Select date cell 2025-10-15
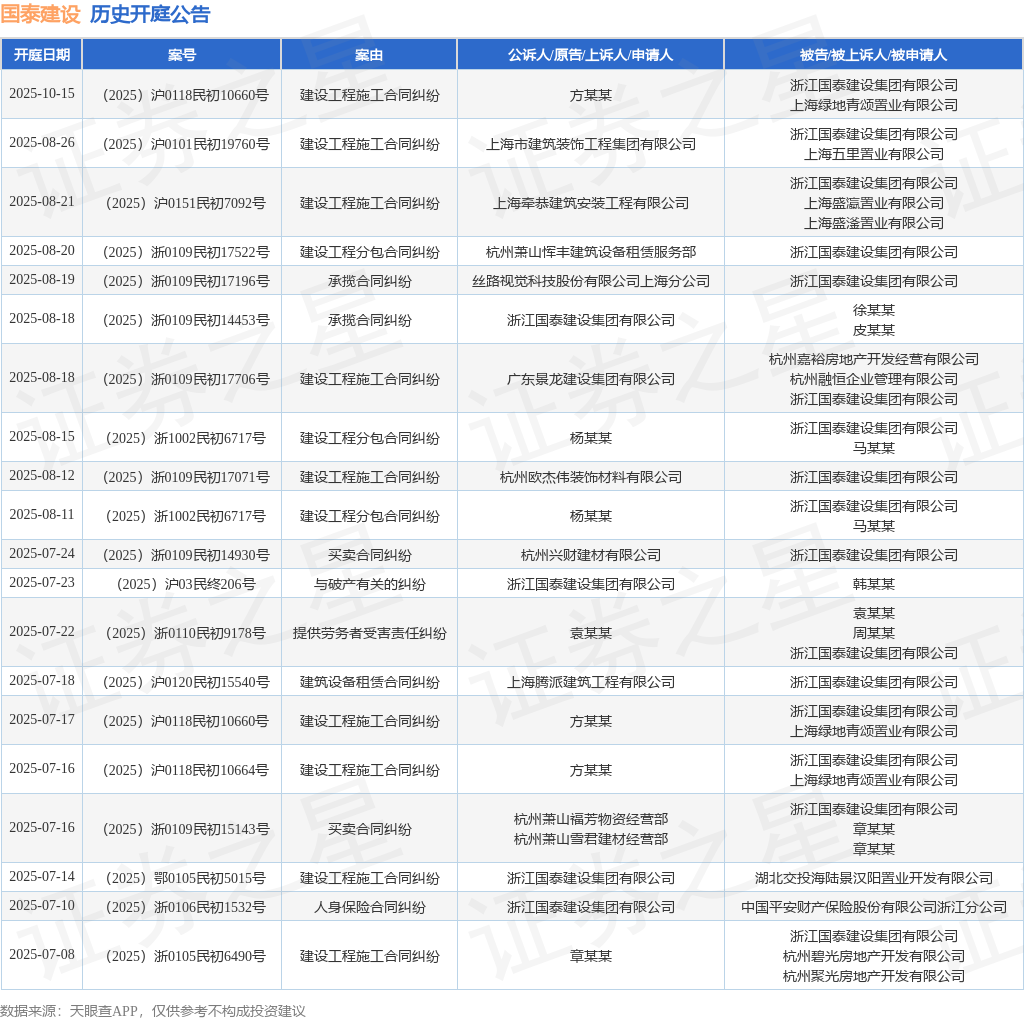This screenshot has height=1020, width=1024. coord(42,93)
